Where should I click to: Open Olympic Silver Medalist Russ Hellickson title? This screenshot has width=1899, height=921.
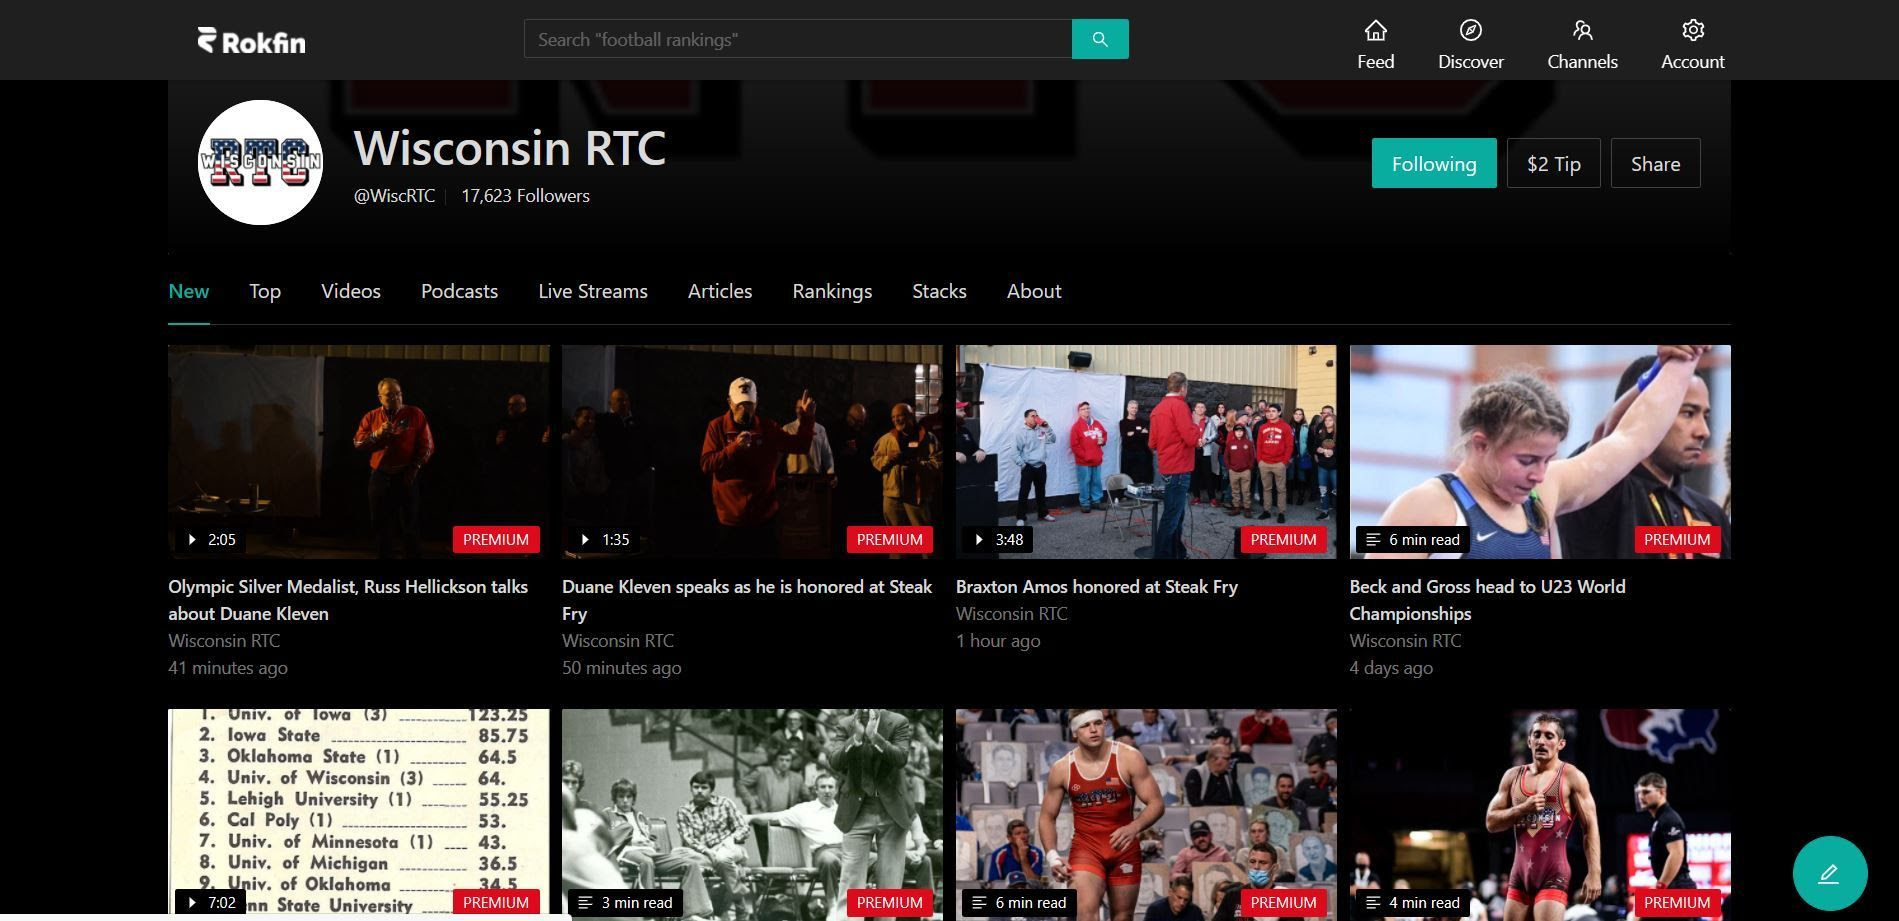point(348,600)
